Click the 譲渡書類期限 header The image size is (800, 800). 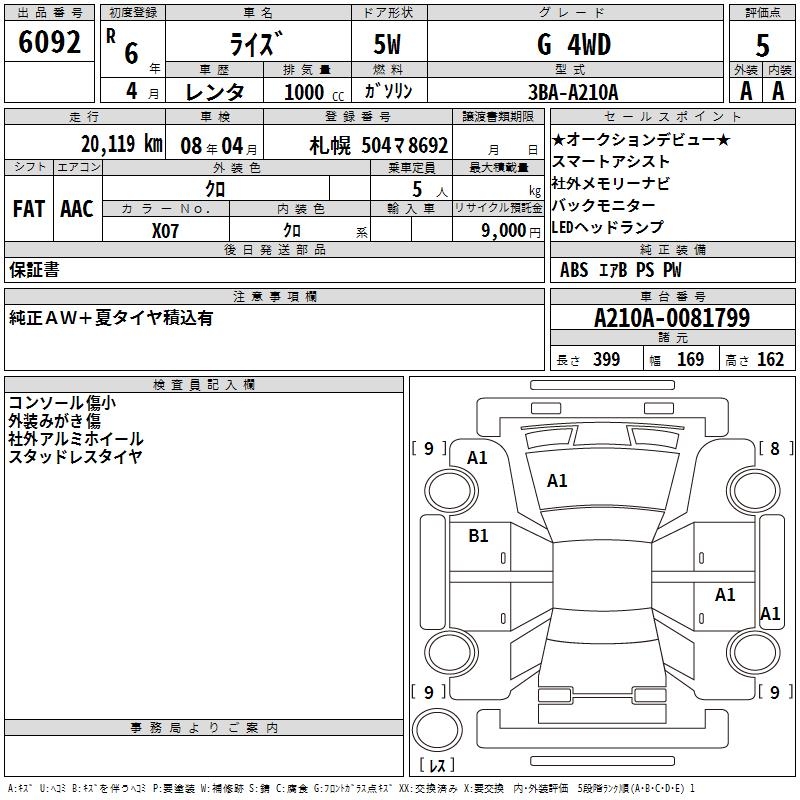[x=498, y=117]
